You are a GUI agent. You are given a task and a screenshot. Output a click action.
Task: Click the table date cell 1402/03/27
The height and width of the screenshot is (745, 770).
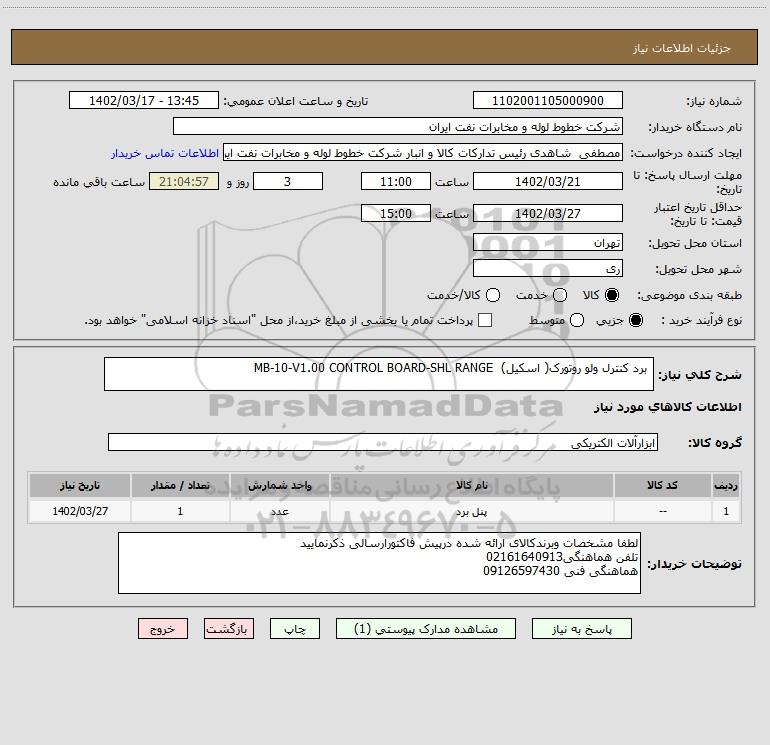tap(80, 512)
